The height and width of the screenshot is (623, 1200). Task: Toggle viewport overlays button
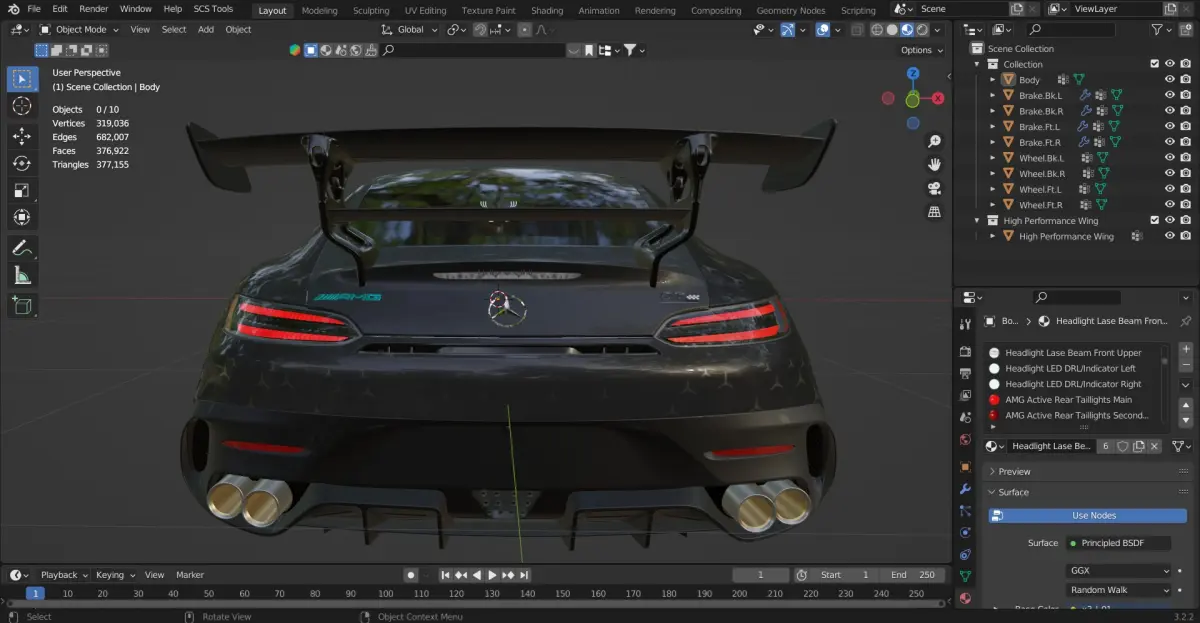[x=822, y=30]
